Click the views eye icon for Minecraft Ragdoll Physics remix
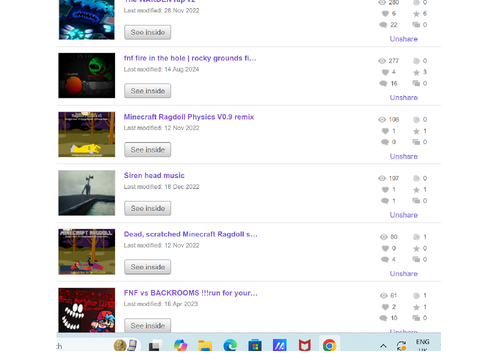480x360 pixels. coord(382,120)
